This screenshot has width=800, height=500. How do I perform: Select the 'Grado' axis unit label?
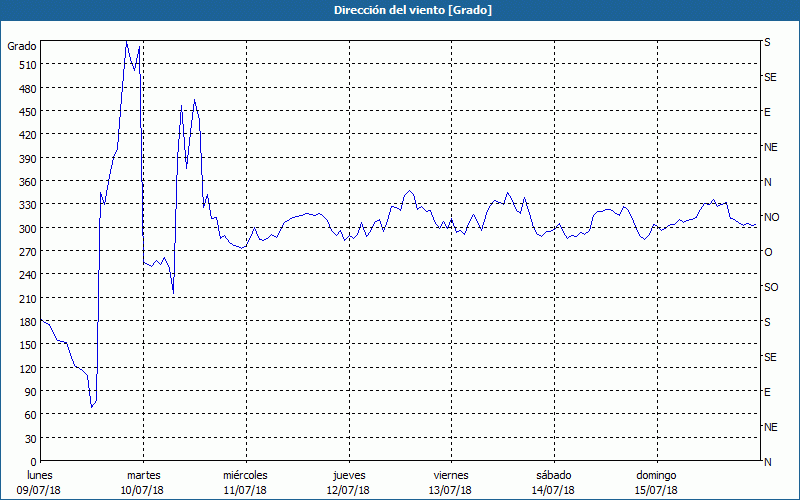[22, 46]
